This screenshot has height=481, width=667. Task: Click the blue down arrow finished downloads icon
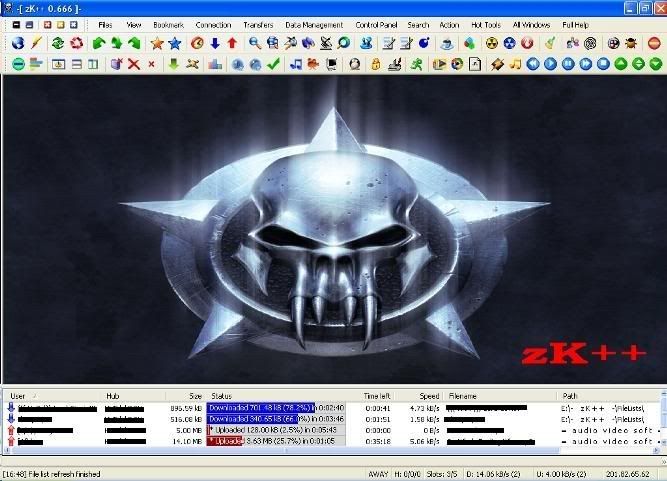(x=215, y=43)
